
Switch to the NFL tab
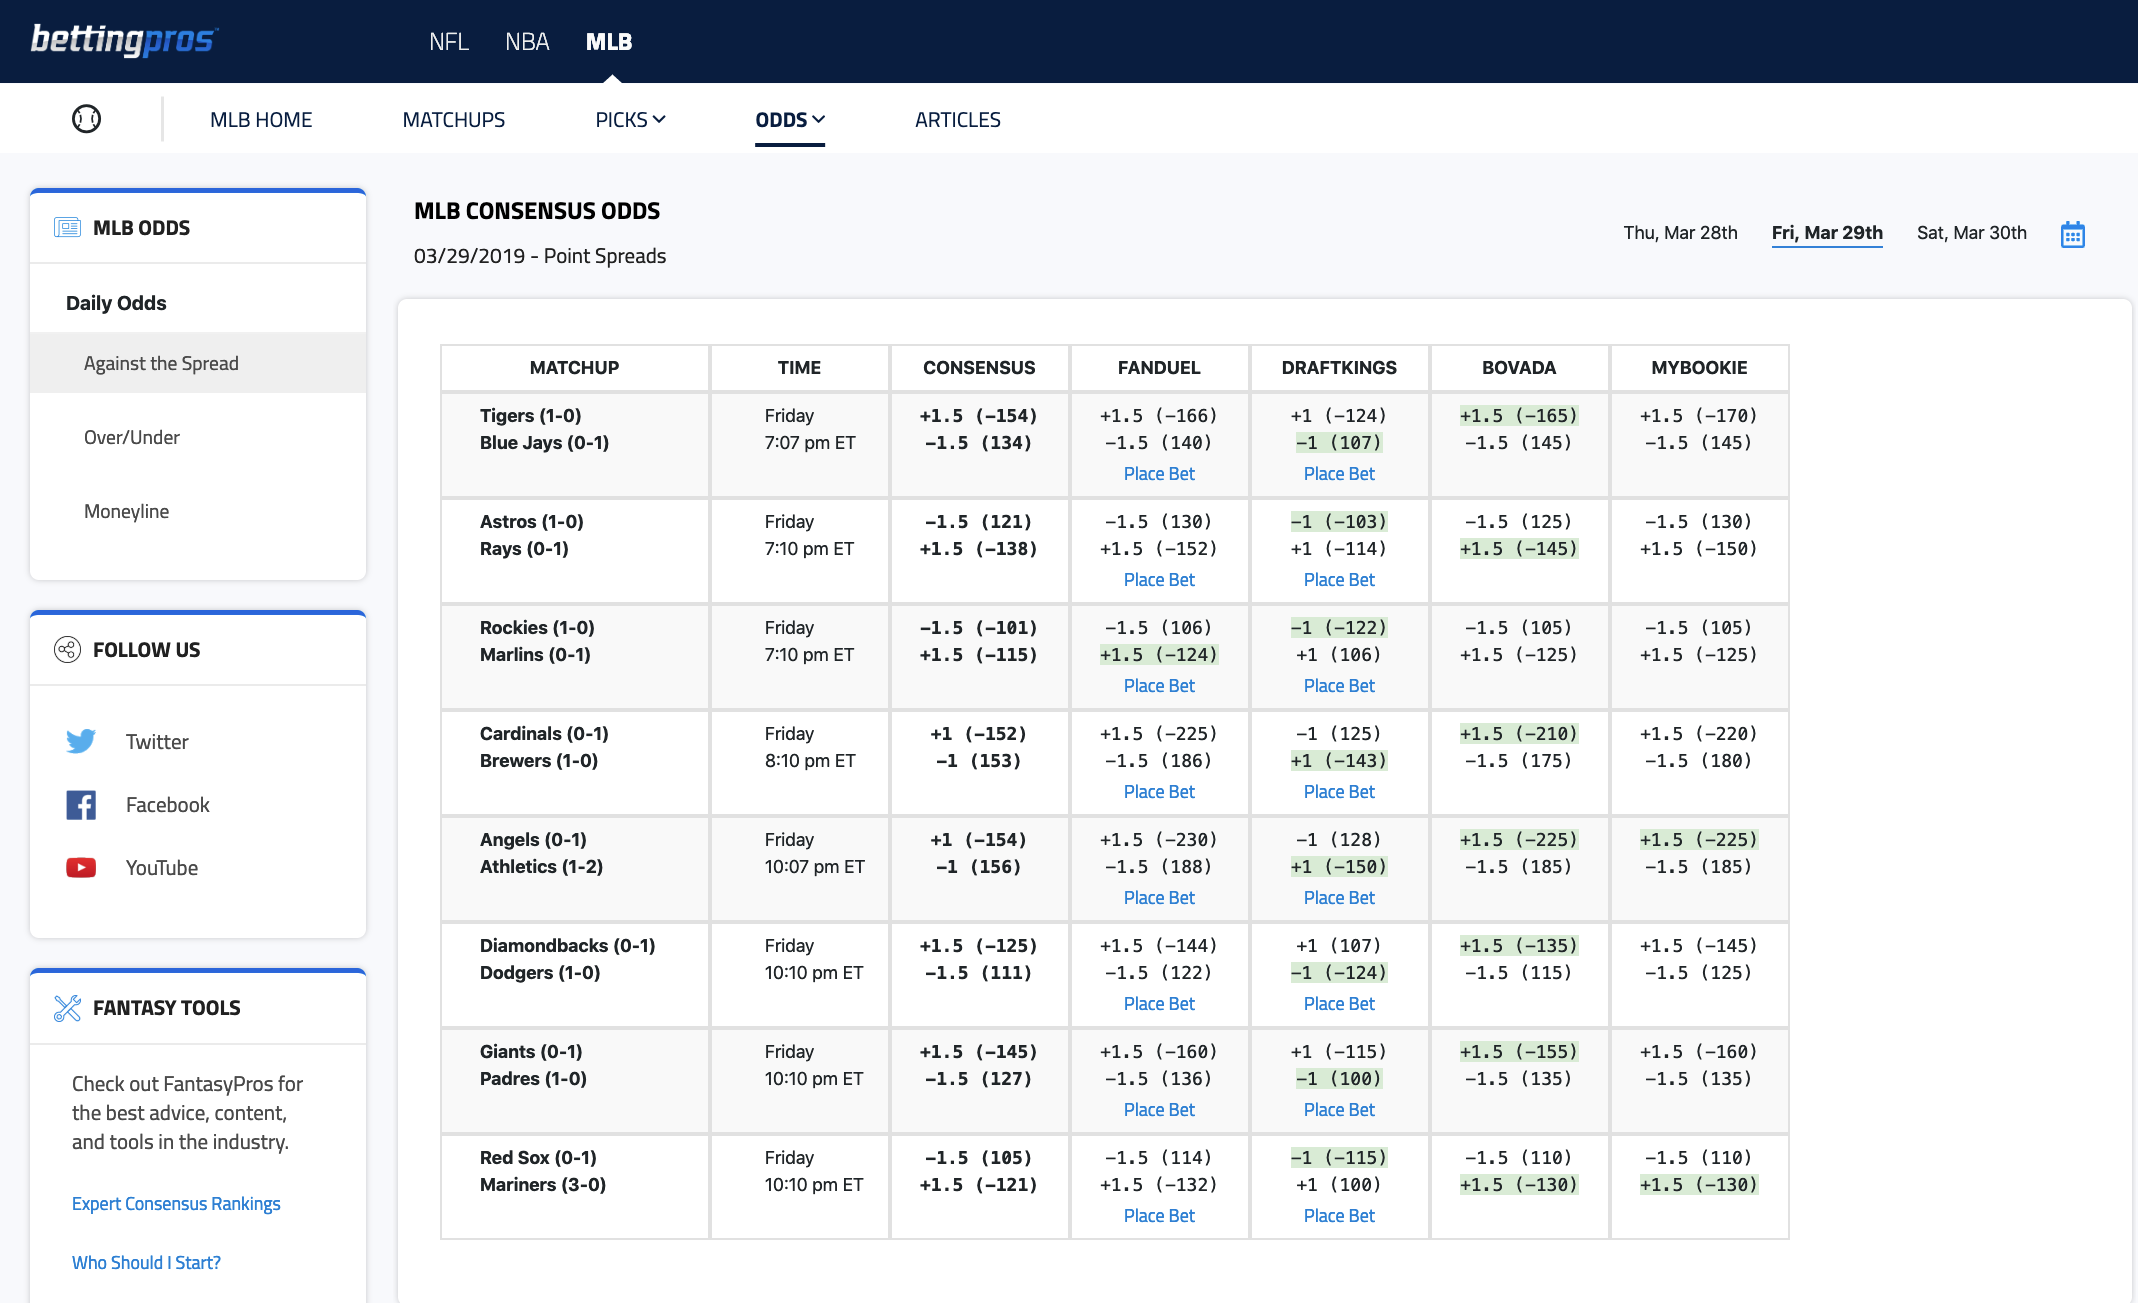(448, 41)
